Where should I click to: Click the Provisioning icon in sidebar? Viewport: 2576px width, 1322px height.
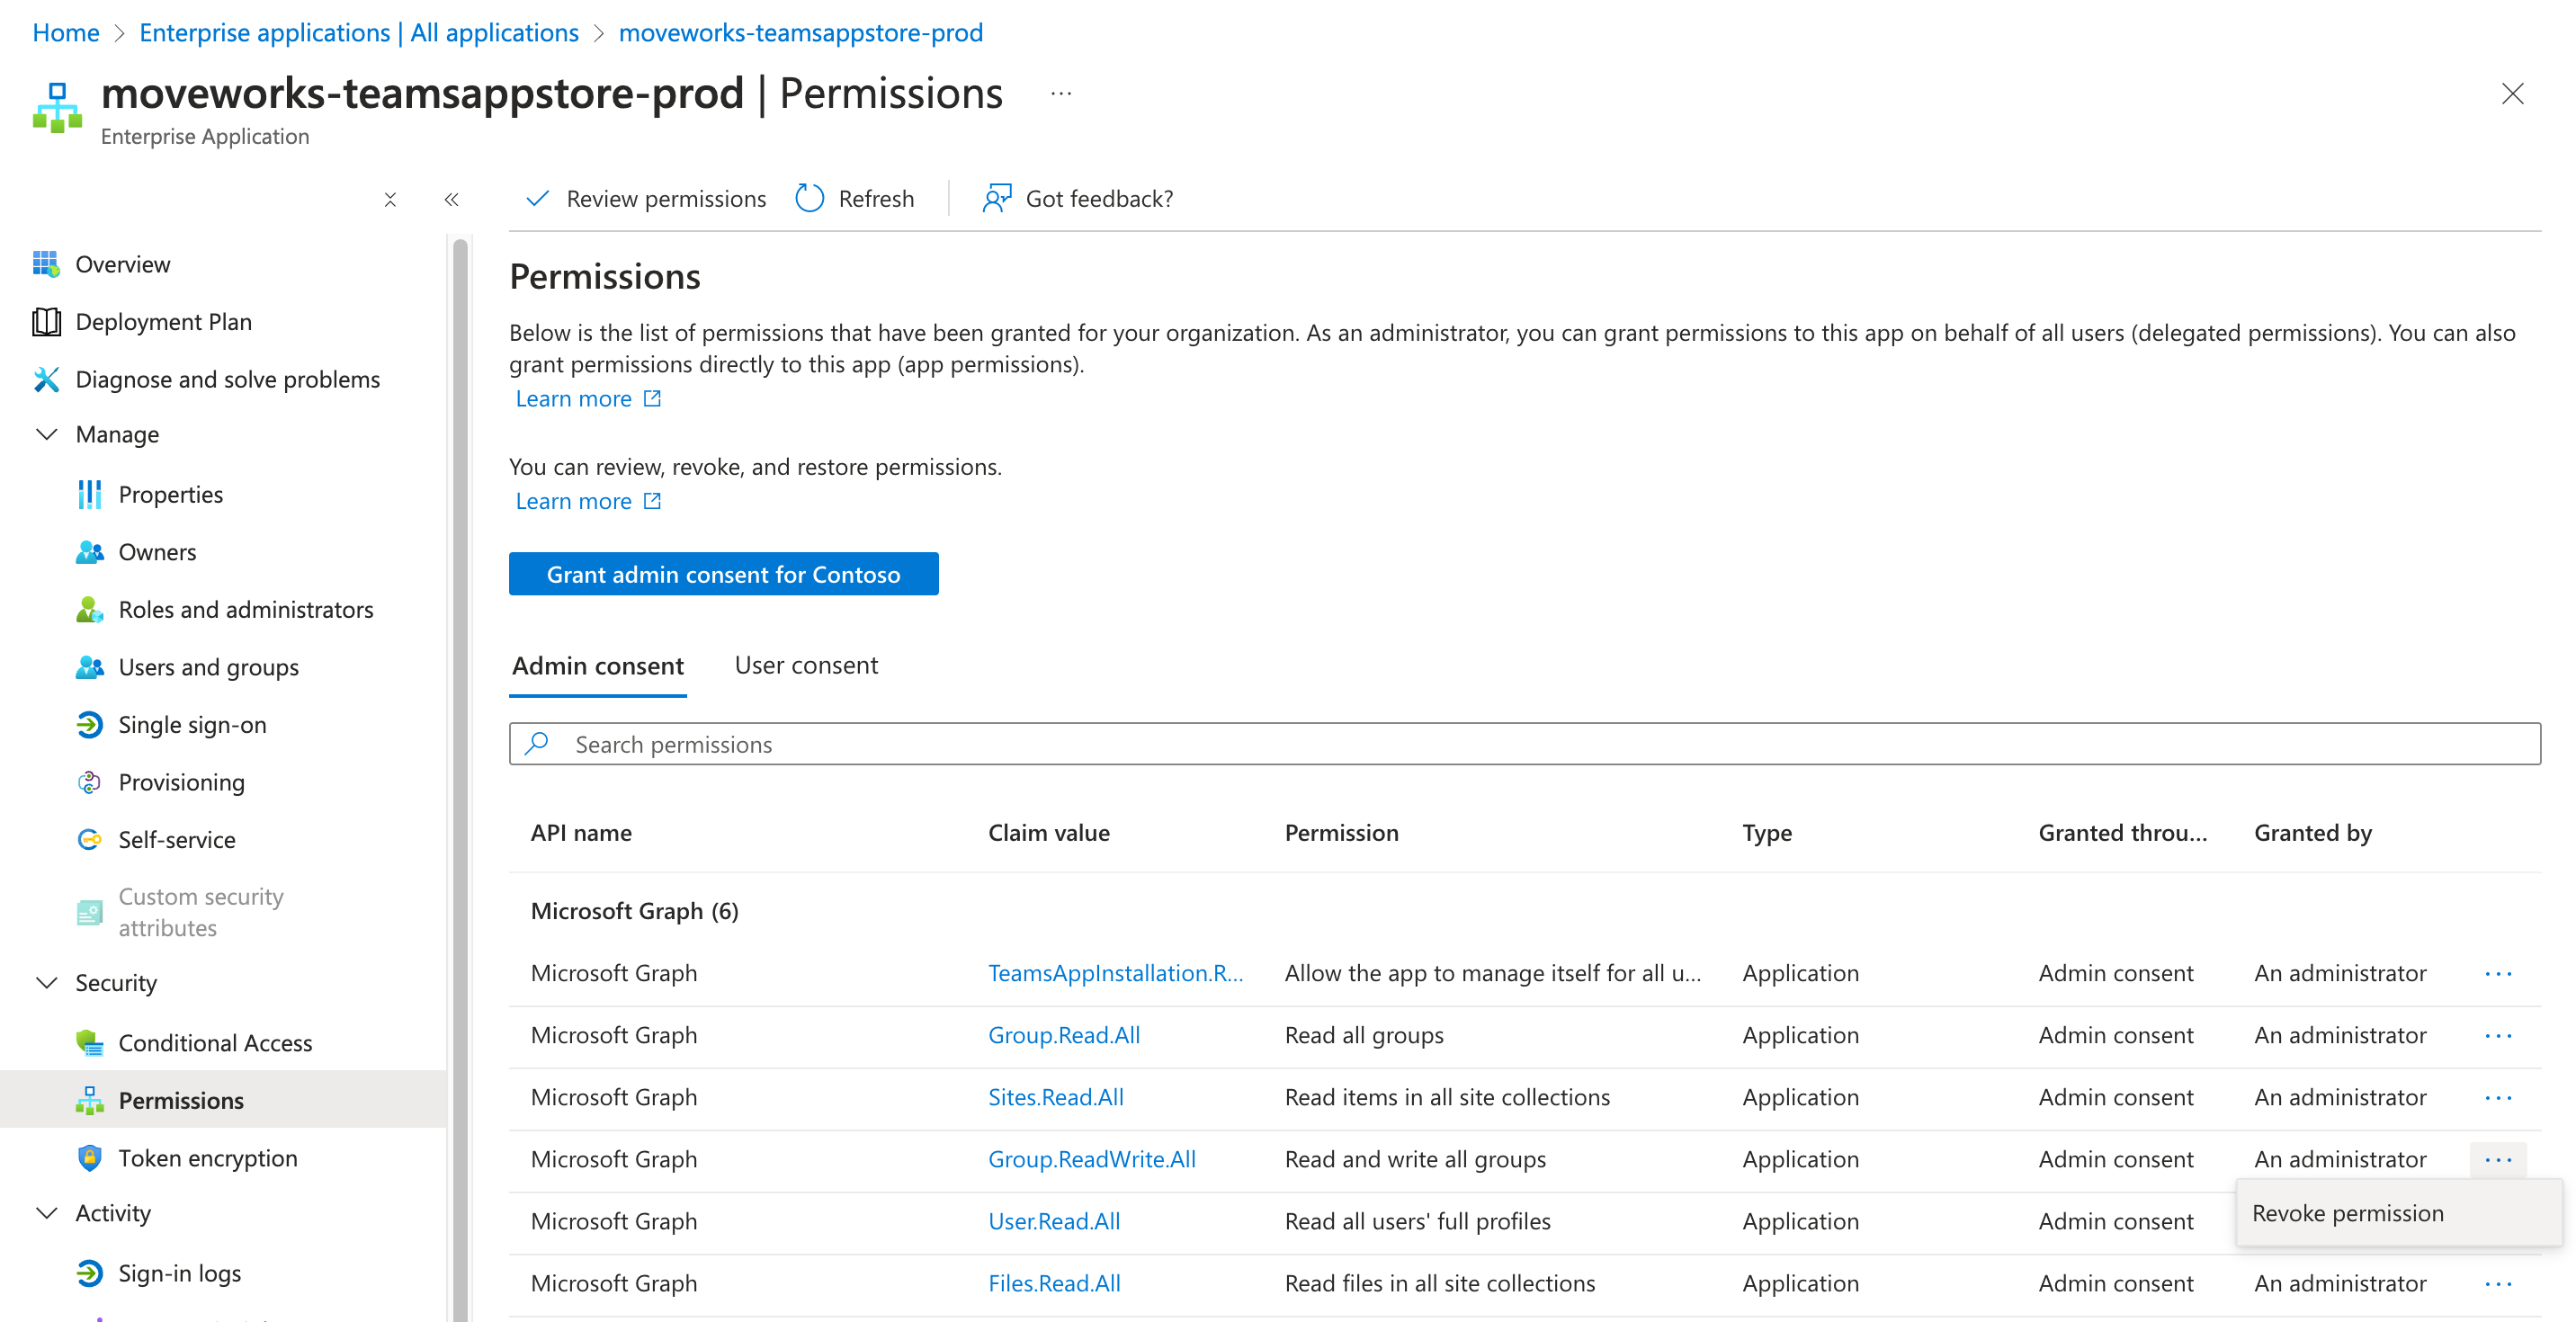[x=89, y=782]
